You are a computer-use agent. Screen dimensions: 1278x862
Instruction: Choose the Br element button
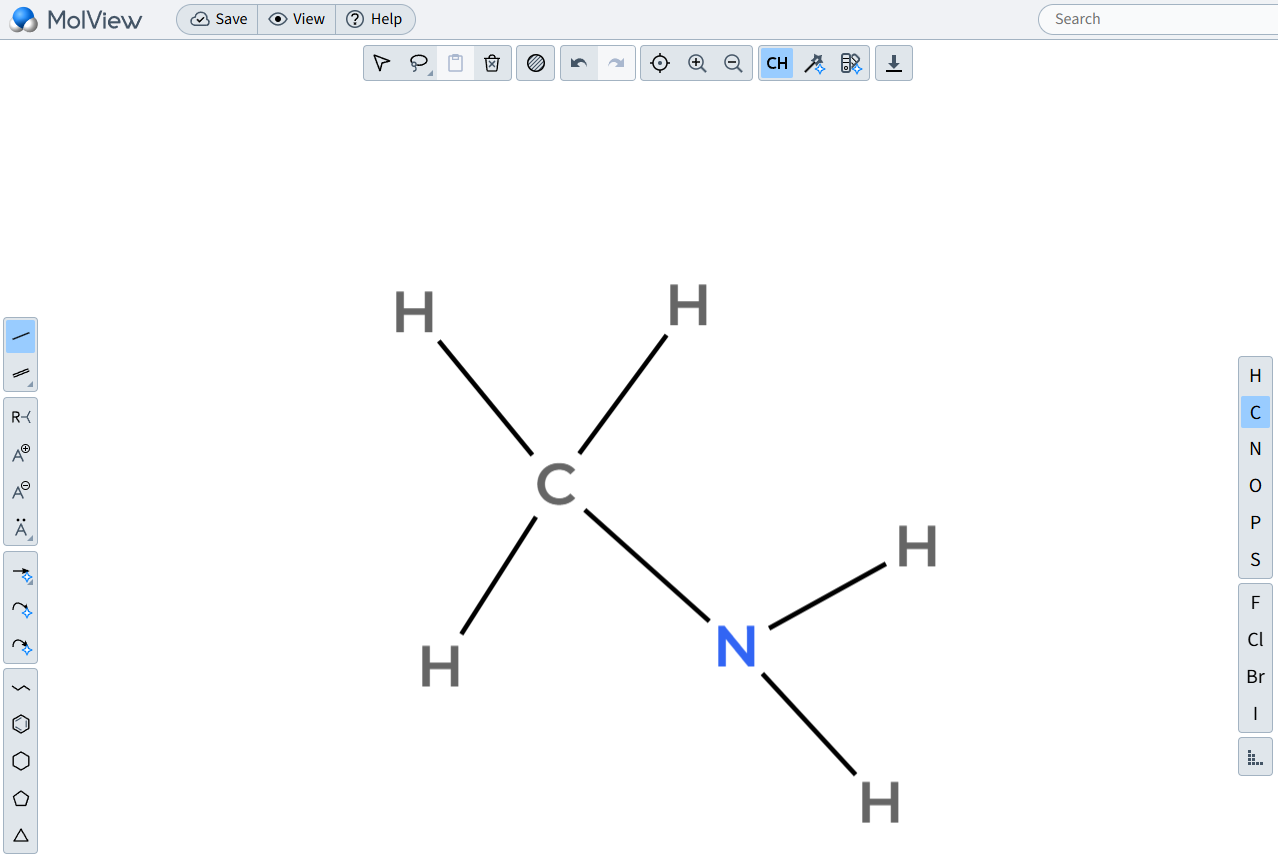[x=1255, y=677]
